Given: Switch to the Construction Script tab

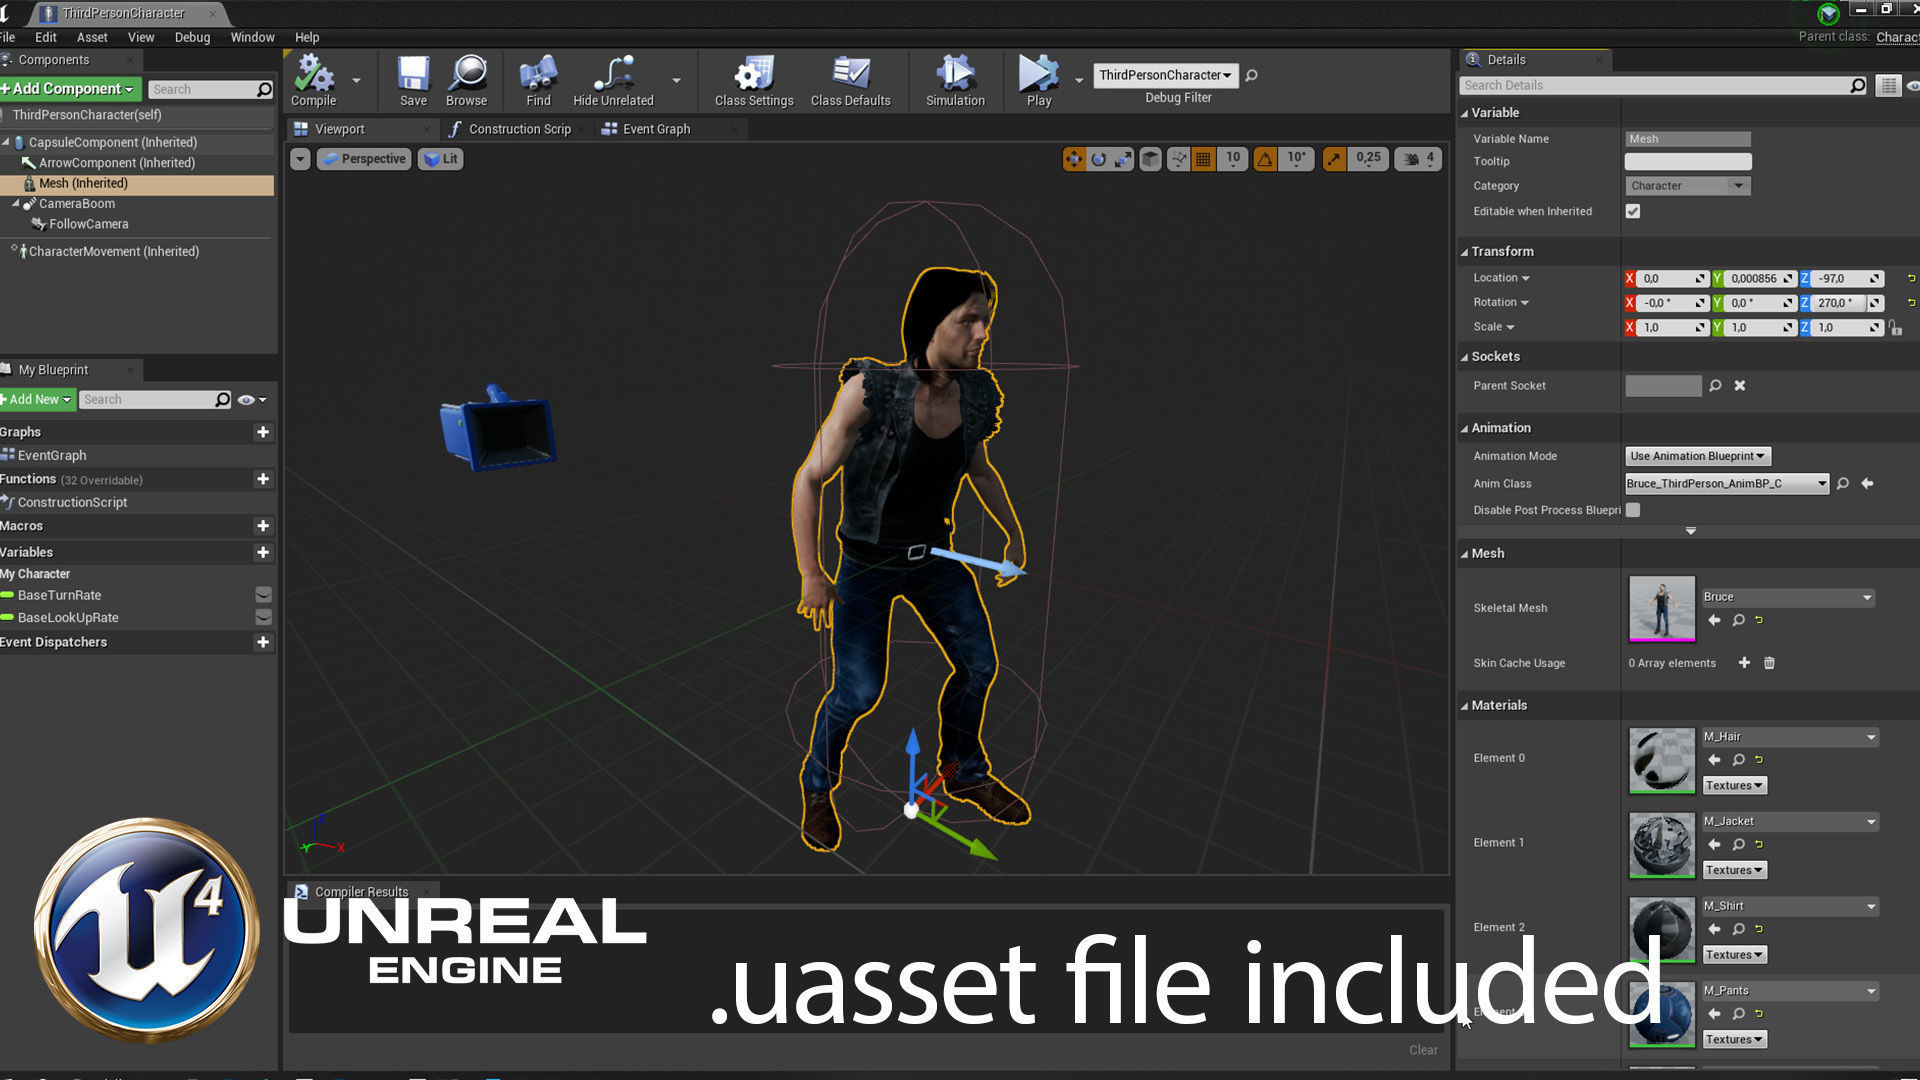Looking at the screenshot, I should [519, 129].
